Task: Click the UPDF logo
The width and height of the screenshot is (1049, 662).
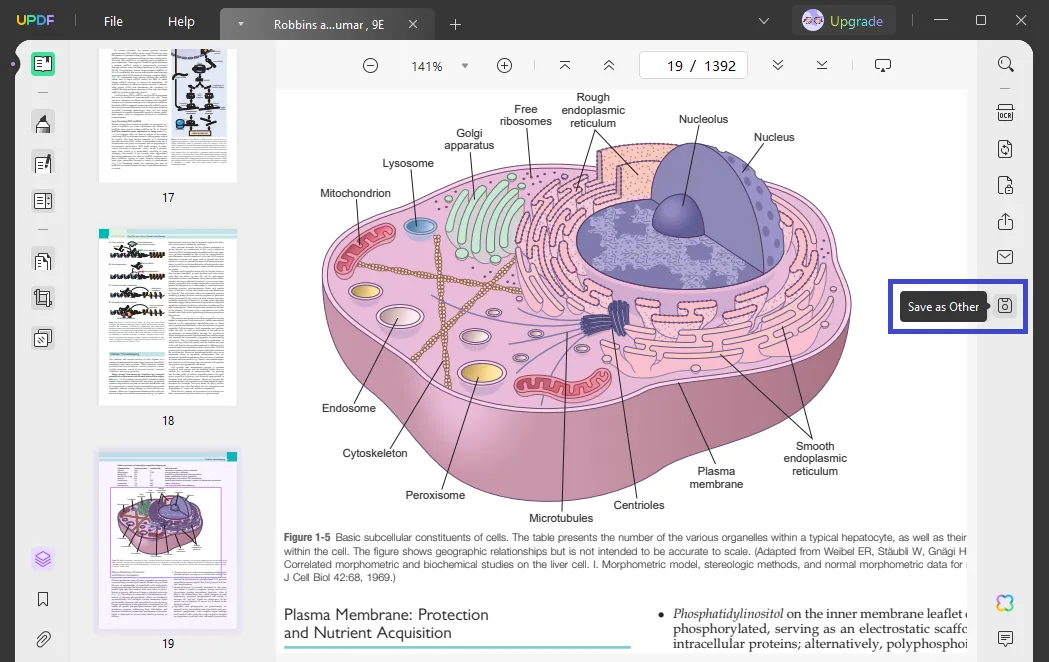Action: pyautogui.click(x=35, y=20)
